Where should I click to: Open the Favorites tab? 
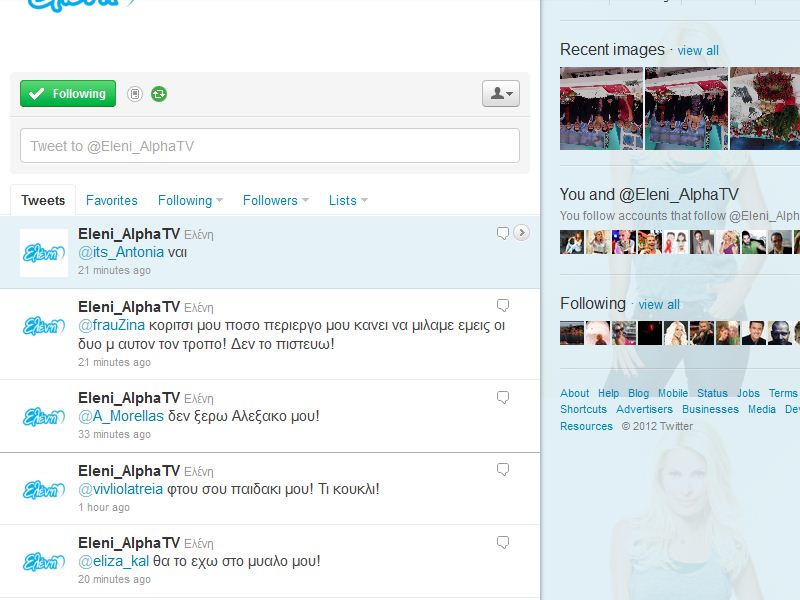coord(112,200)
